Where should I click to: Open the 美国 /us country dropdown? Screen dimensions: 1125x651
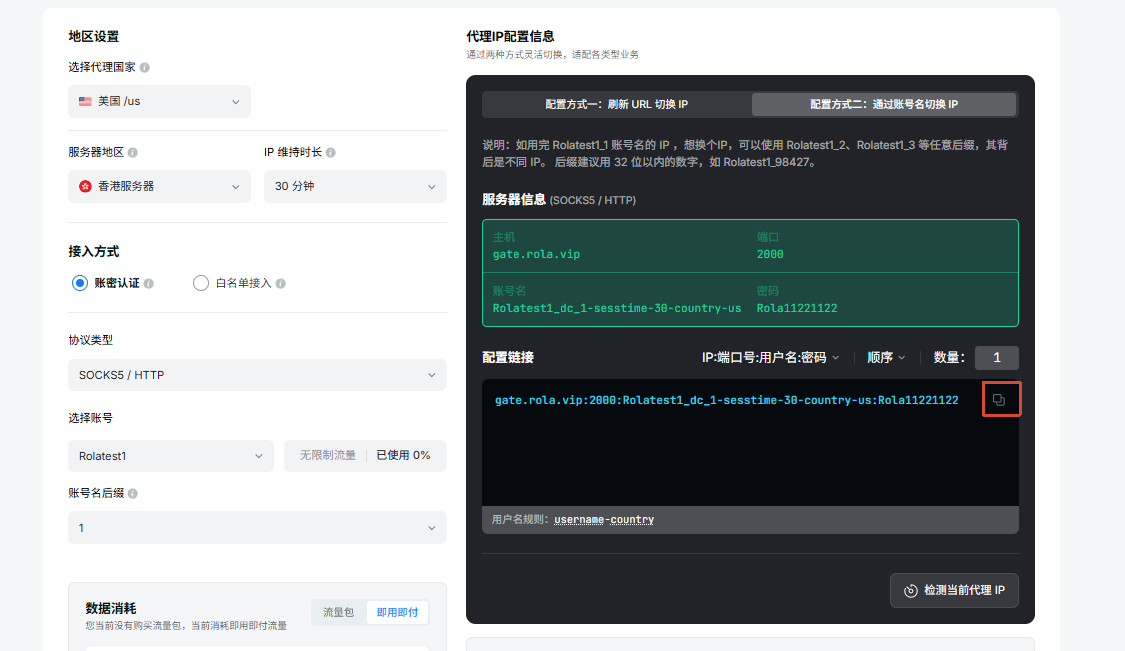pyautogui.click(x=159, y=101)
